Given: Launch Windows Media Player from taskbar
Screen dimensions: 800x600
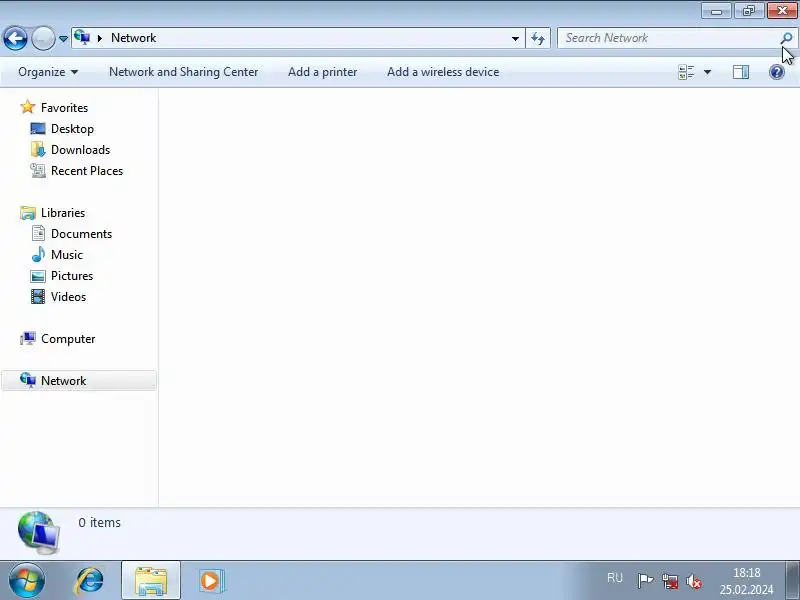Looking at the screenshot, I should pyautogui.click(x=210, y=581).
